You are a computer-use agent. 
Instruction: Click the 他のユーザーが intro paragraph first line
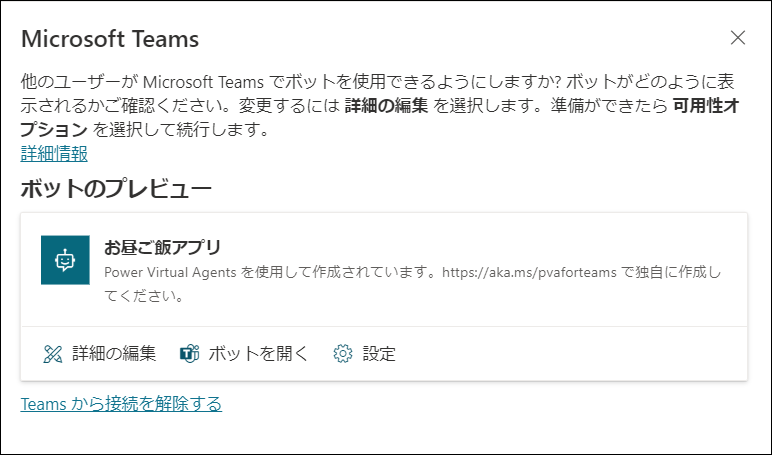coord(378,82)
